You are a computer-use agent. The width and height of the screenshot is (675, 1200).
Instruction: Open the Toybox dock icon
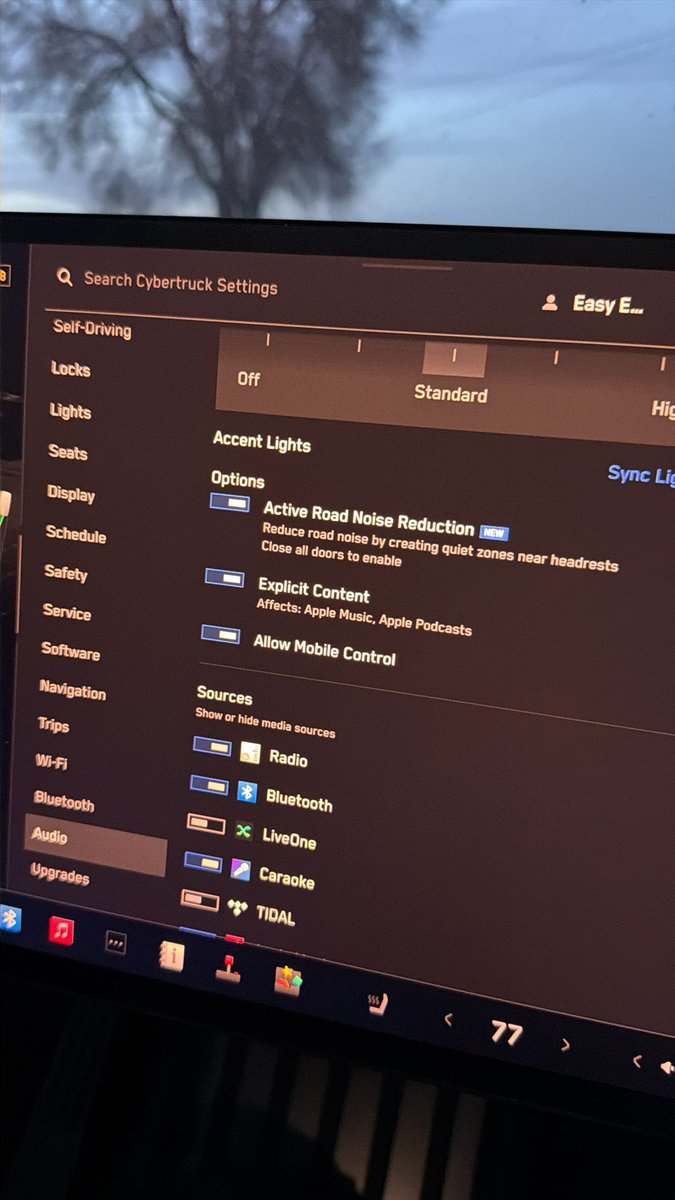click(288, 979)
